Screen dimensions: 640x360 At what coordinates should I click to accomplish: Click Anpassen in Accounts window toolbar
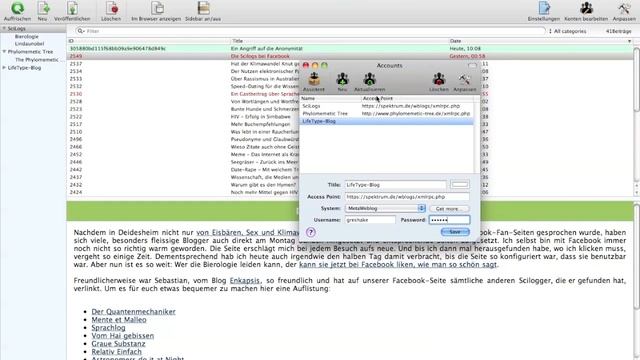[464, 79]
